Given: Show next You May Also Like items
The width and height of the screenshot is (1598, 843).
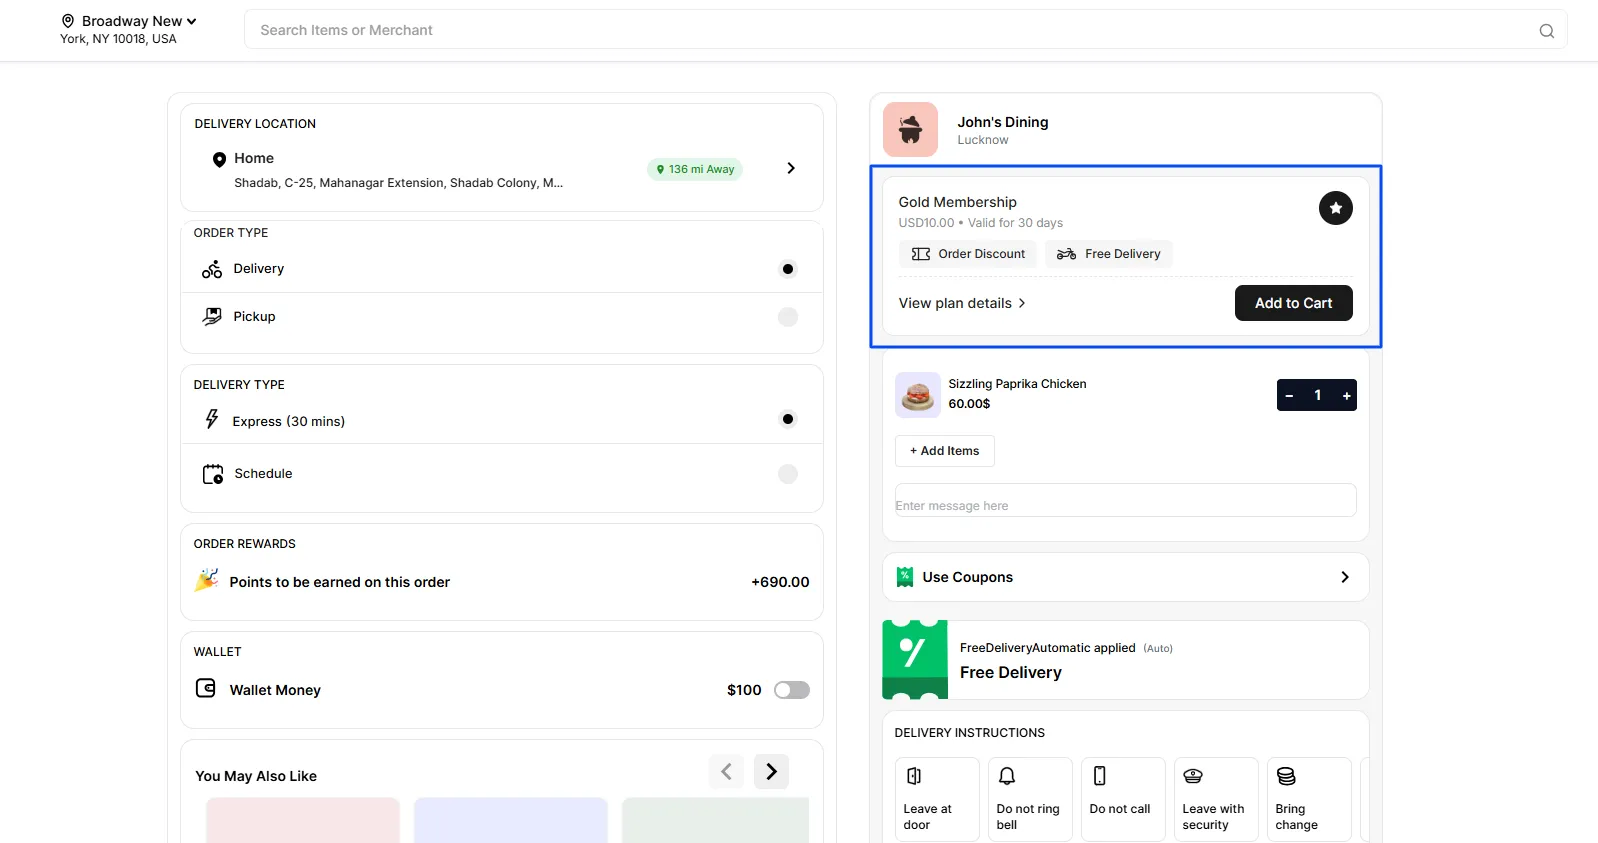Looking at the screenshot, I should [x=771, y=772].
